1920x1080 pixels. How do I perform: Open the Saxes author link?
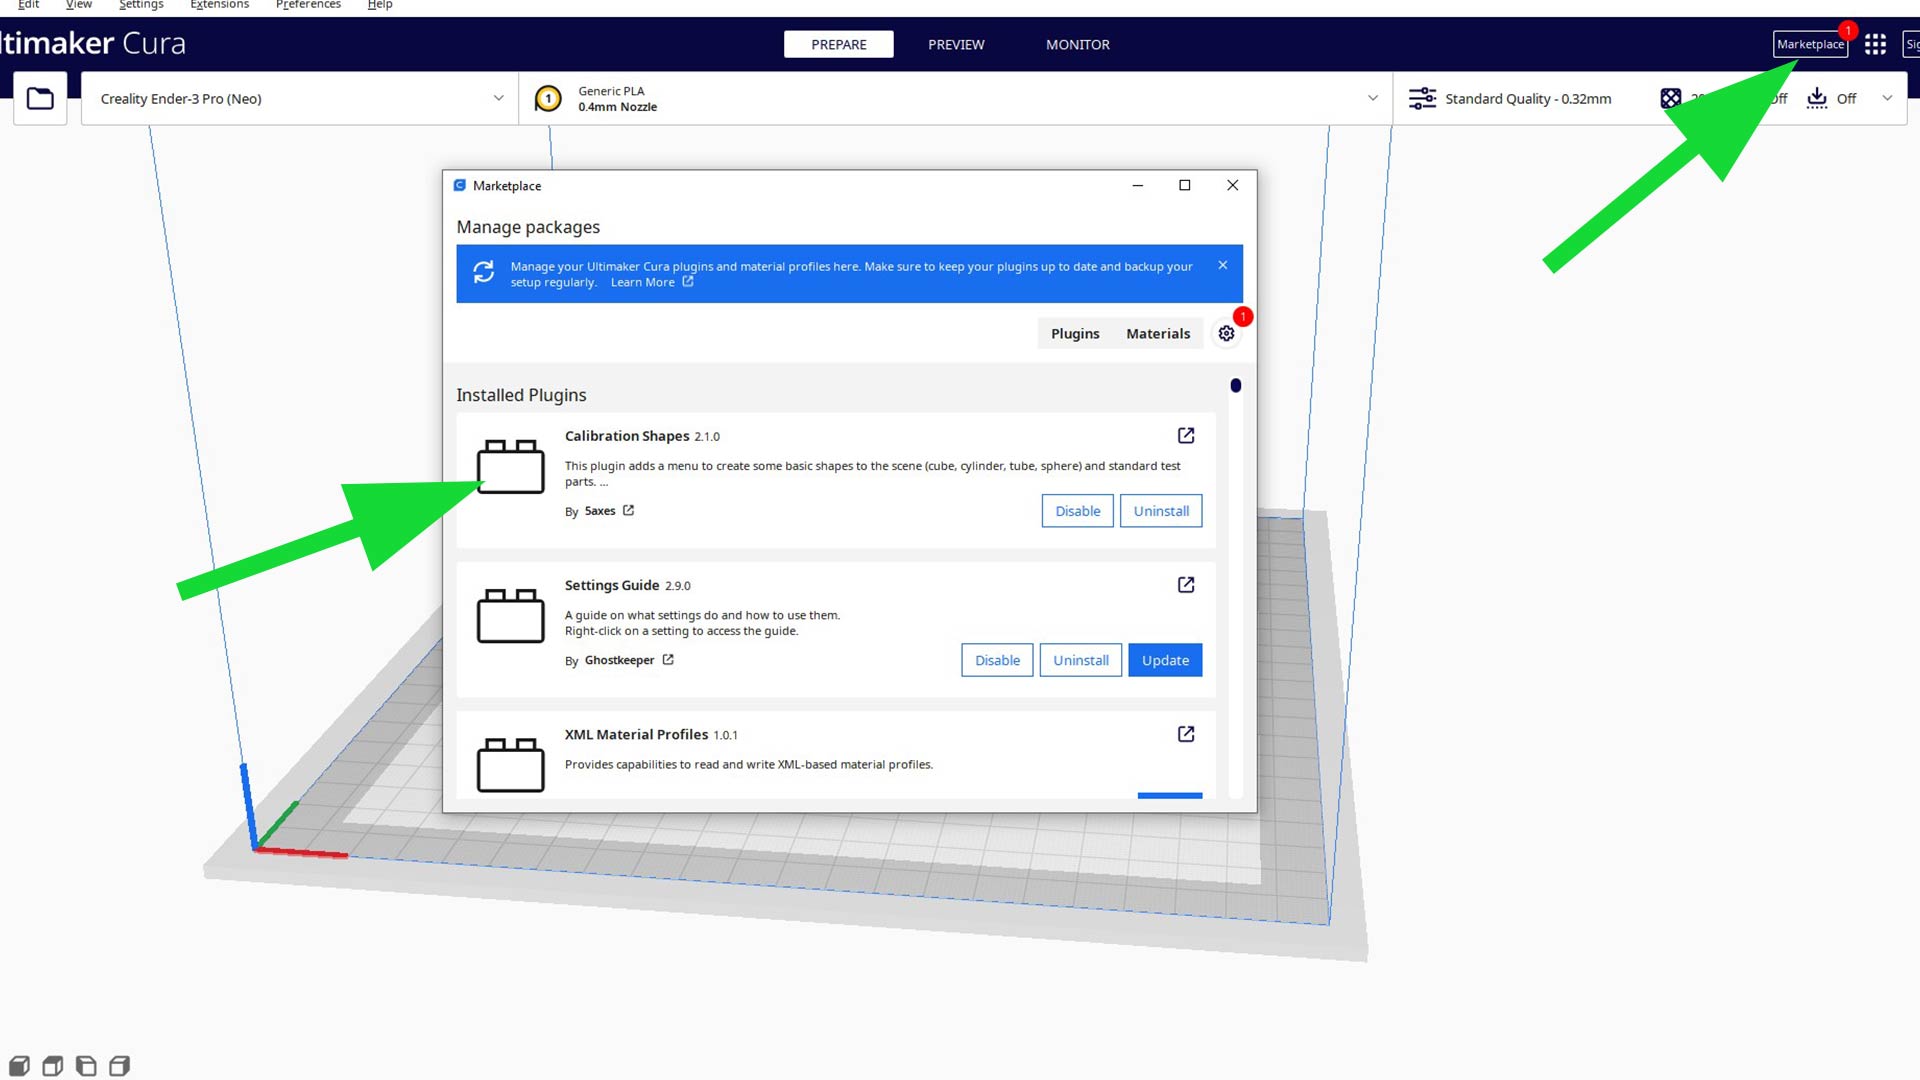click(600, 511)
